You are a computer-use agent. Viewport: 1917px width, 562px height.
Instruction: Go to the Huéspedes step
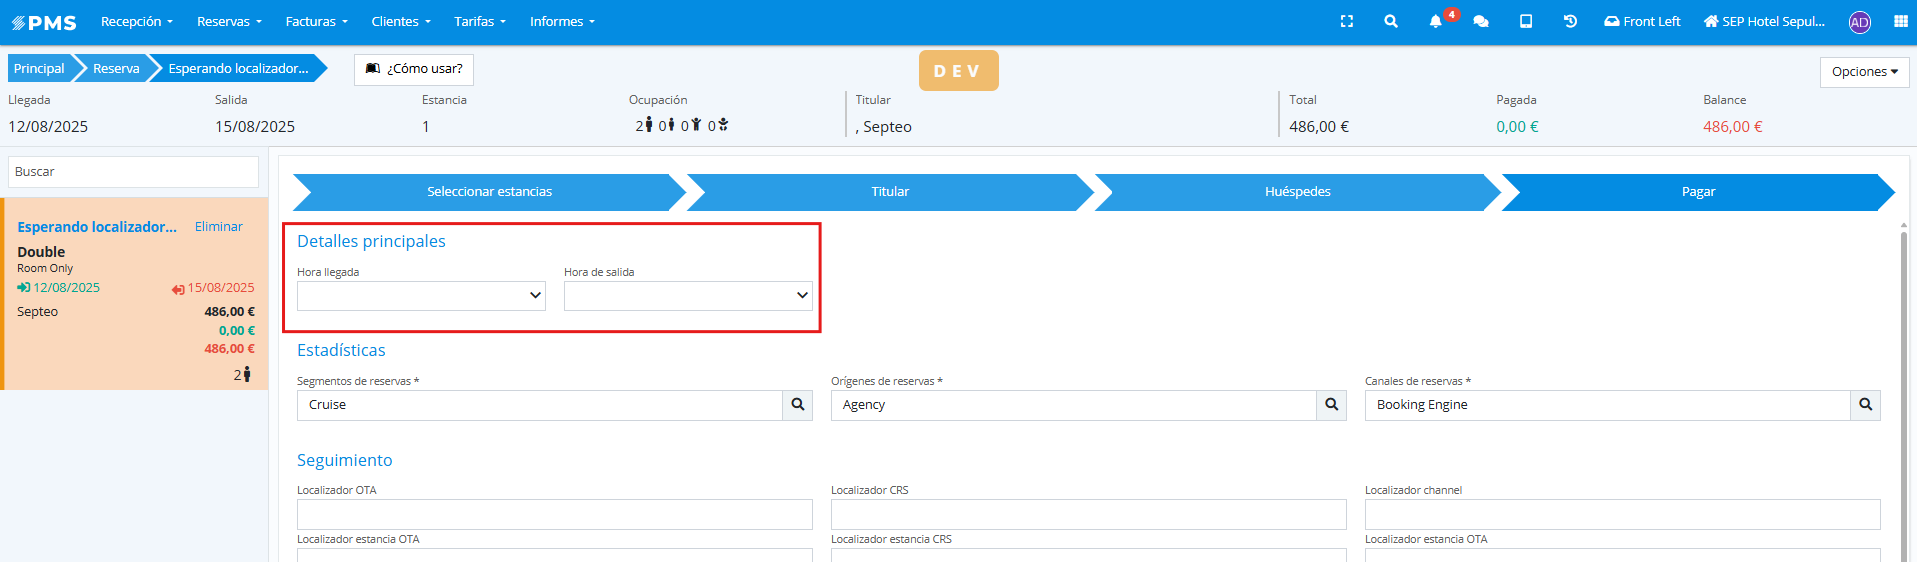click(1297, 192)
